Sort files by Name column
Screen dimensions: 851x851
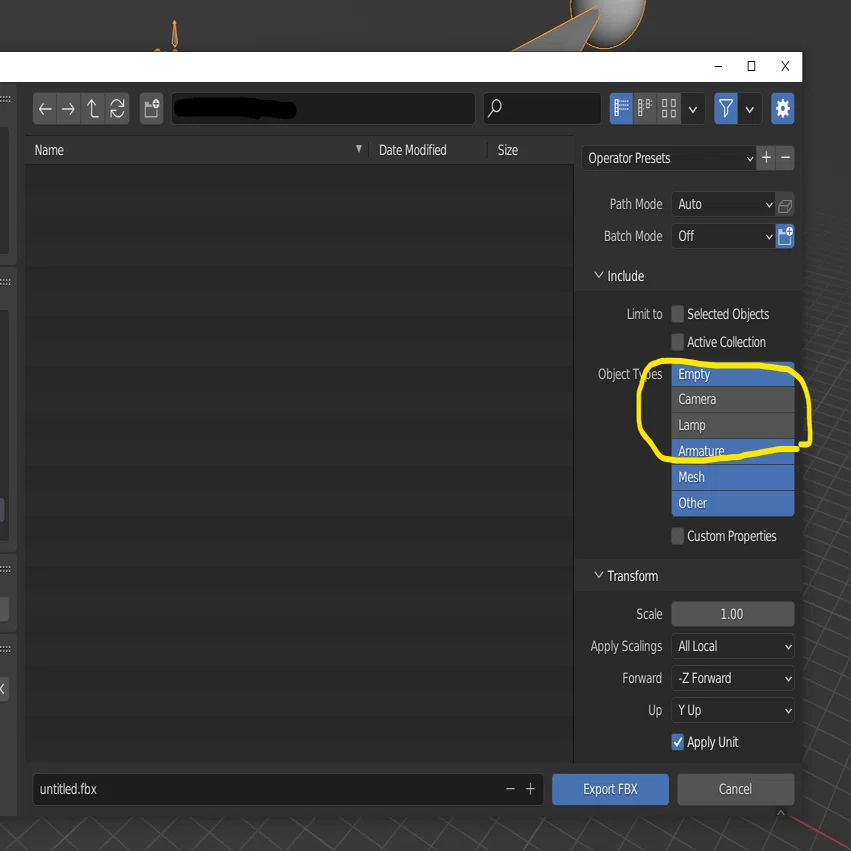pos(198,150)
